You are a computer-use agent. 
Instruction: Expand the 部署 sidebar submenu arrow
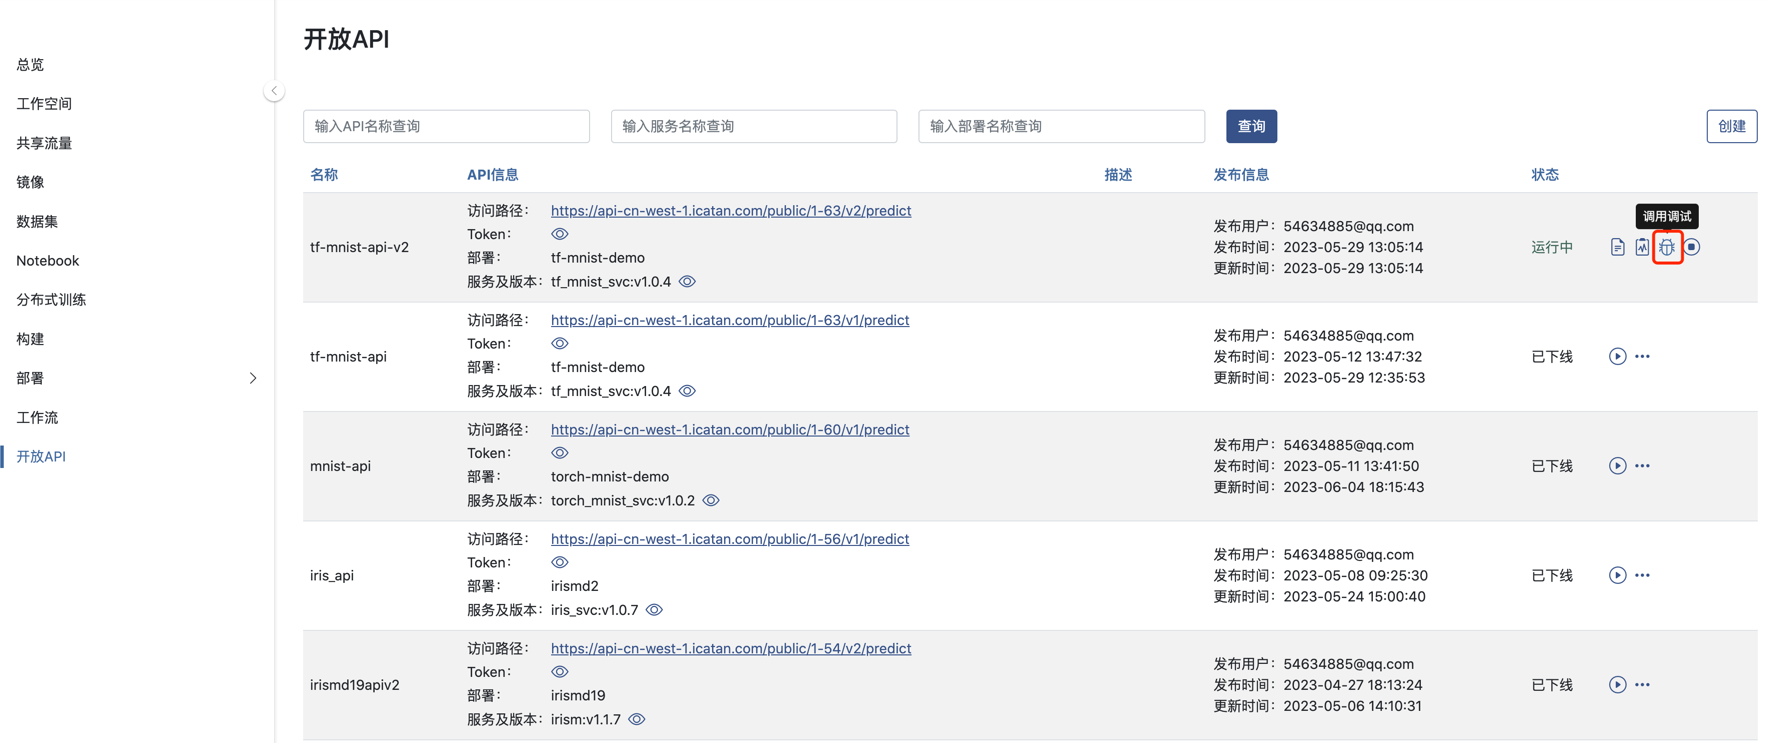[x=253, y=378]
